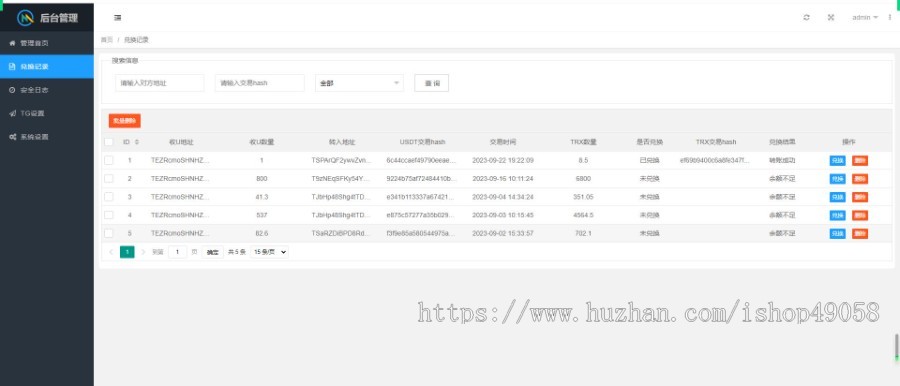Screen dimensions: 900x386
Task: Focus the 请输入交易hash input field
Action: coord(259,83)
